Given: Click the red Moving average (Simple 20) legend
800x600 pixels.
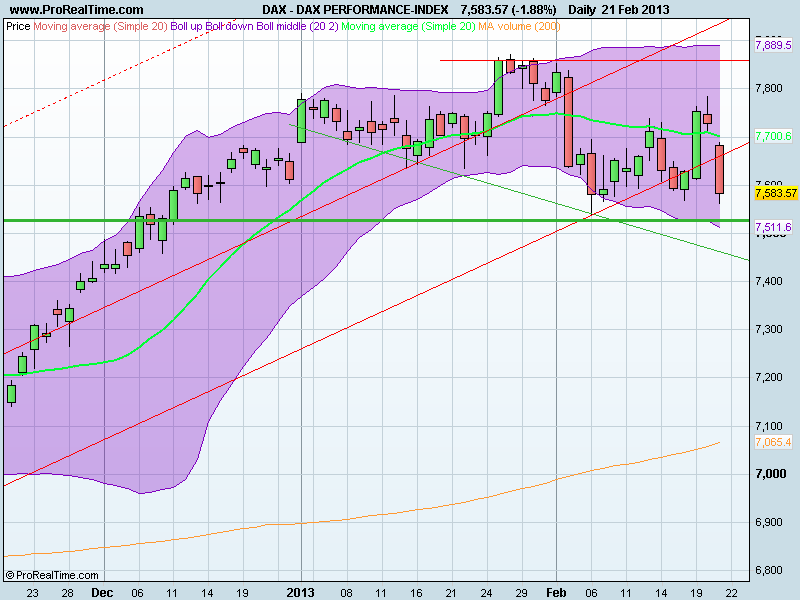Looking at the screenshot, I should click(x=101, y=26).
